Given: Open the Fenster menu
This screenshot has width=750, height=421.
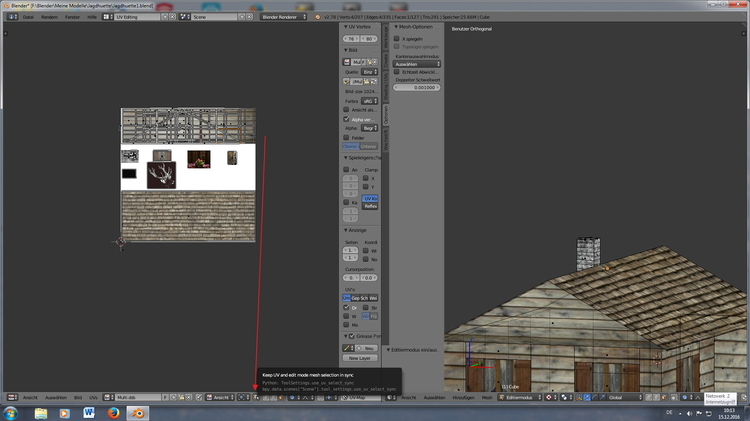Looking at the screenshot, I should click(x=72, y=17).
